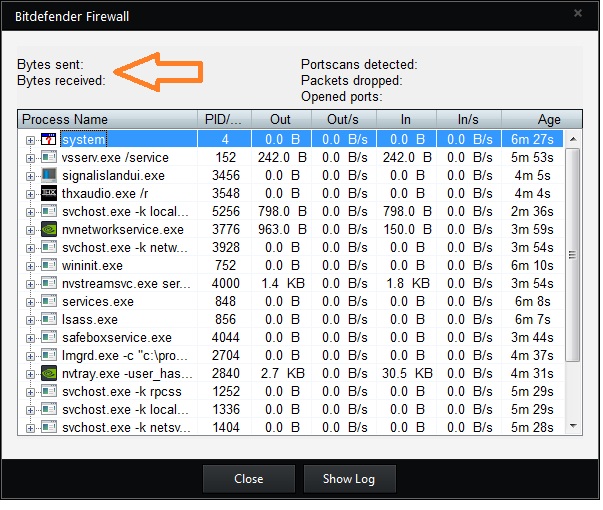The width and height of the screenshot is (603, 510).
Task: Sort by PID column header
Action: coord(224,119)
